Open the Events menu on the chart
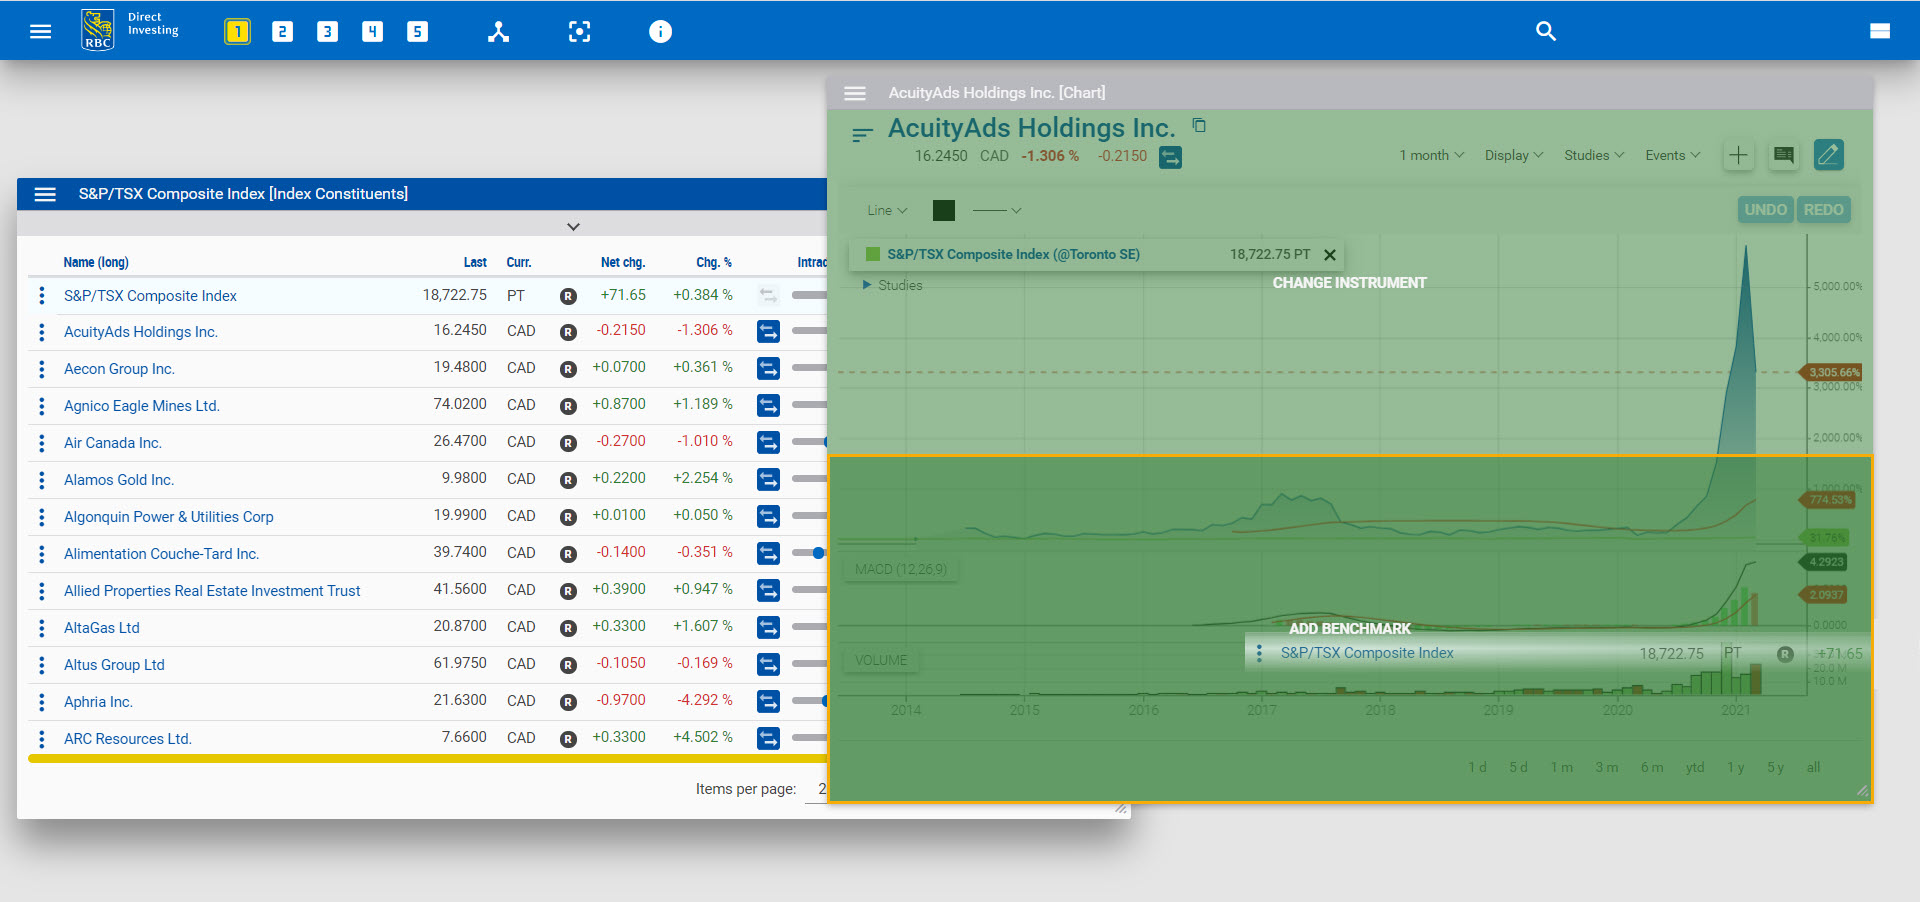Image resolution: width=1920 pixels, height=902 pixels. (1669, 155)
